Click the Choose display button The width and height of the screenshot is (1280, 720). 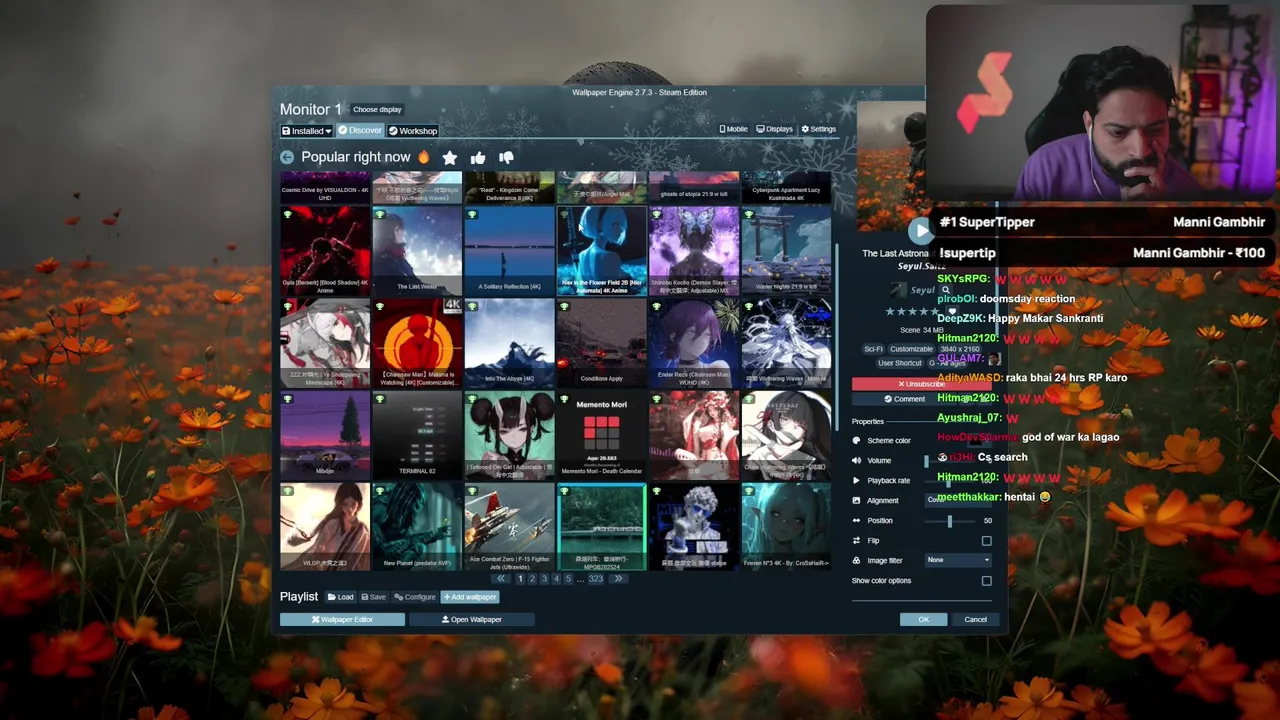pos(377,109)
